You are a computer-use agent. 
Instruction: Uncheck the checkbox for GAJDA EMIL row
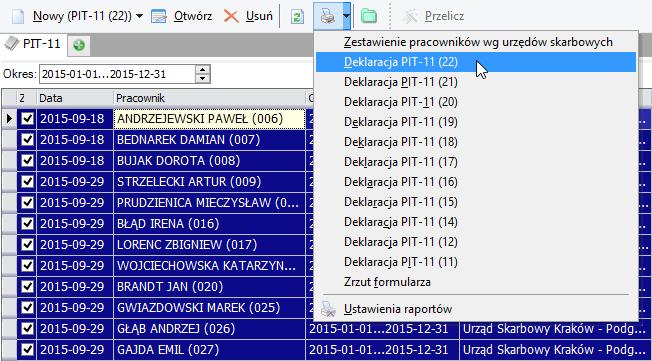pos(27,349)
